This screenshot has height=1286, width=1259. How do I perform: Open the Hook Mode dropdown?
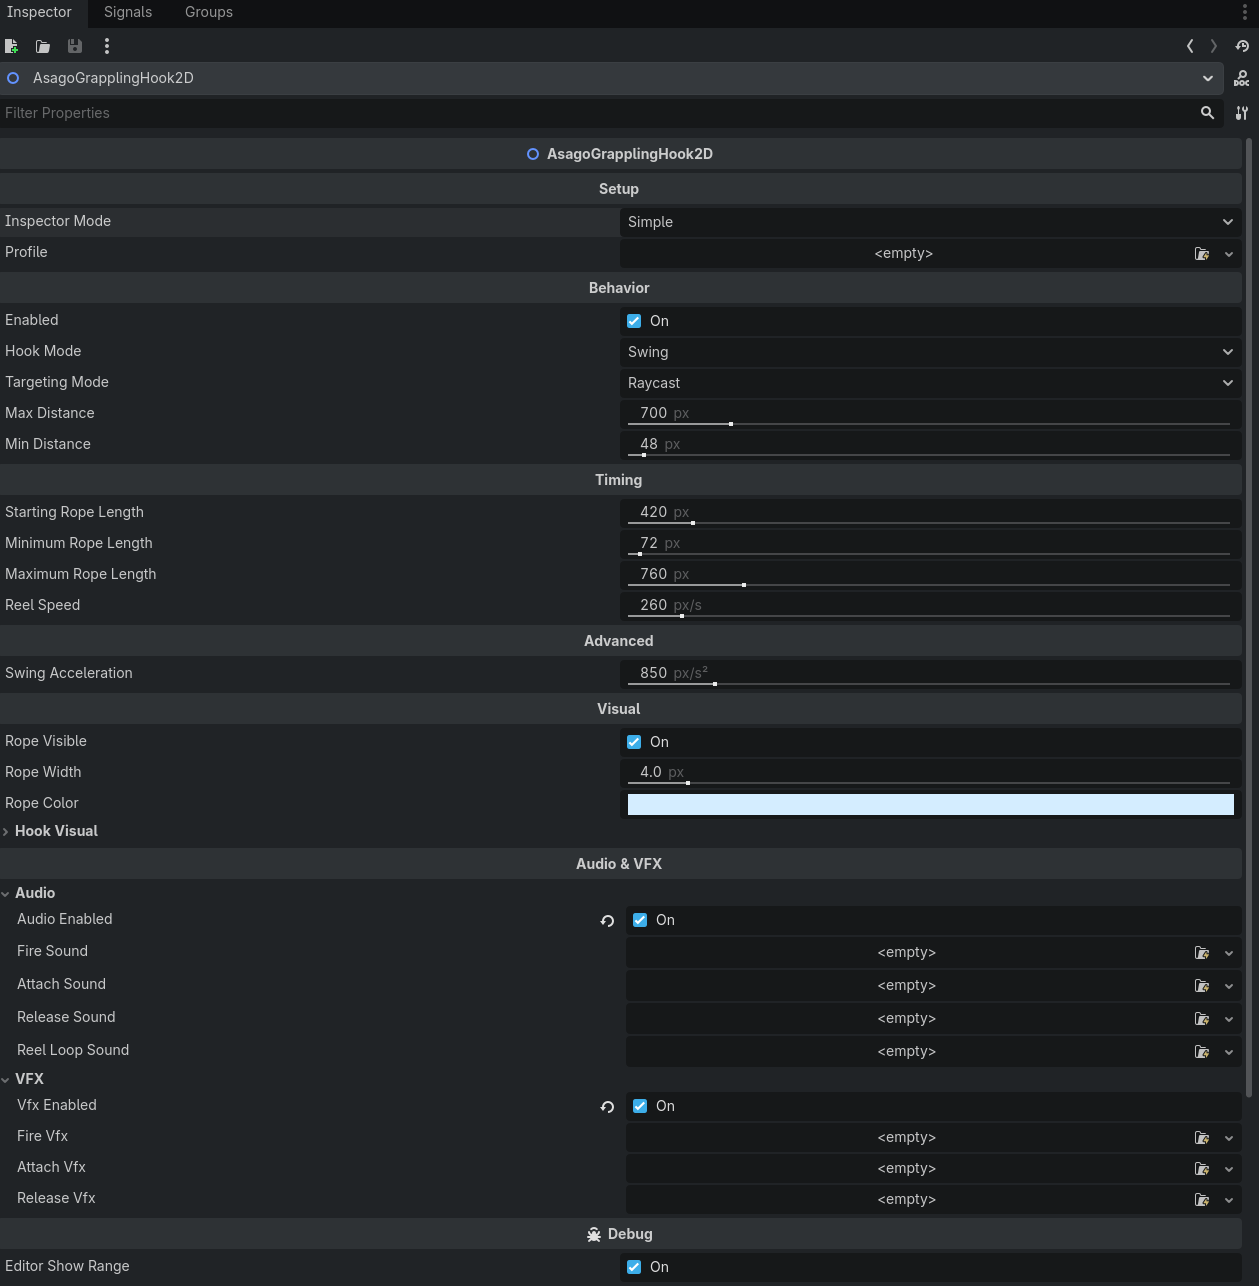pos(930,352)
